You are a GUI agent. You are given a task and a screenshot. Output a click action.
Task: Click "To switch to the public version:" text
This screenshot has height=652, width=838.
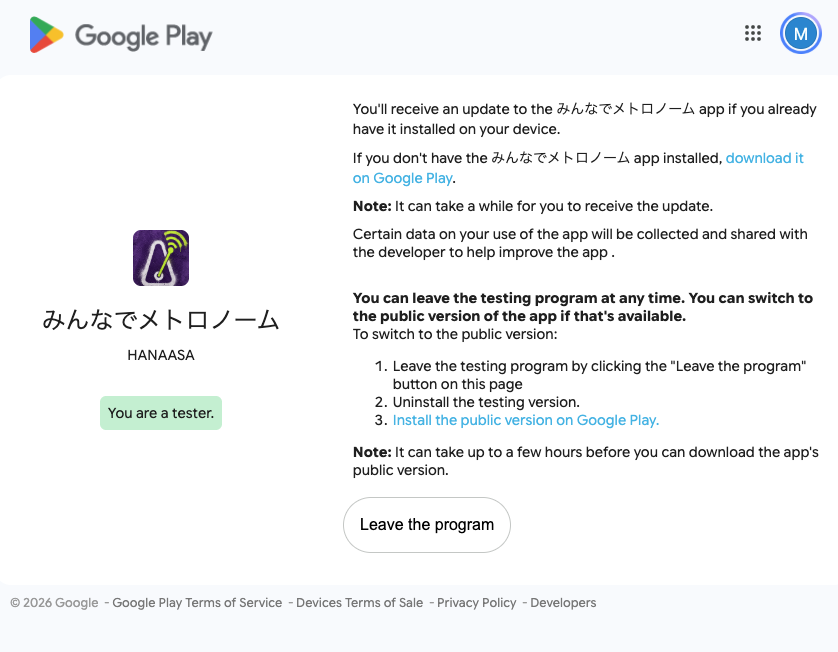point(455,334)
